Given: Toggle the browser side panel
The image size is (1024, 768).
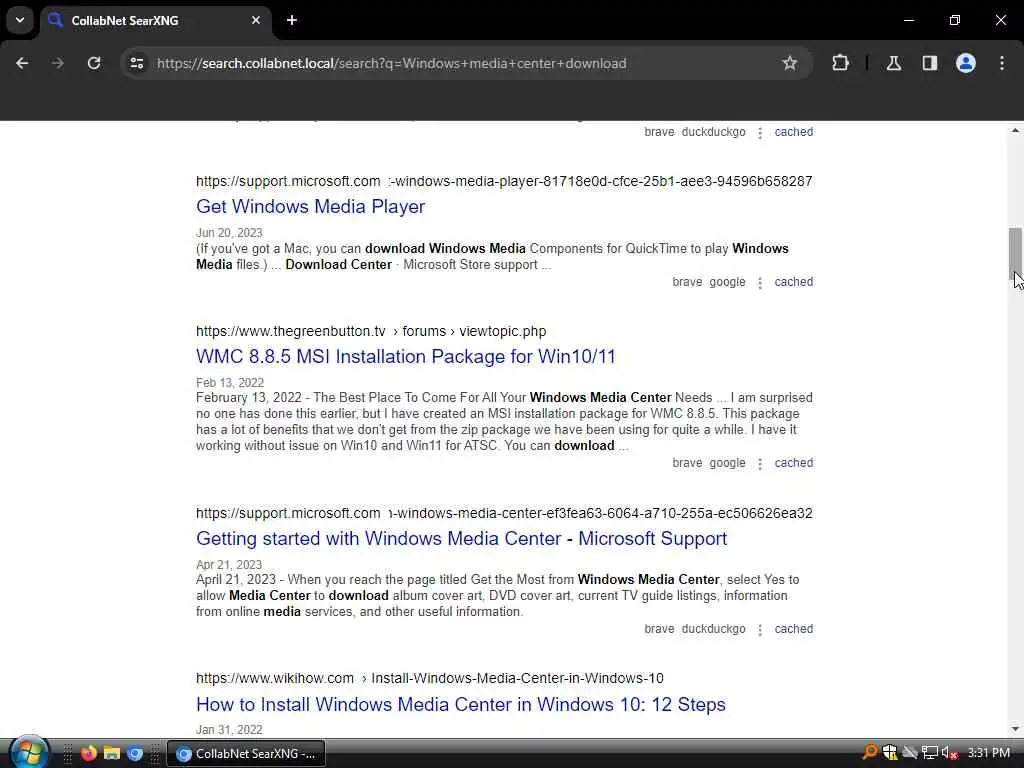Looking at the screenshot, I should (929, 63).
